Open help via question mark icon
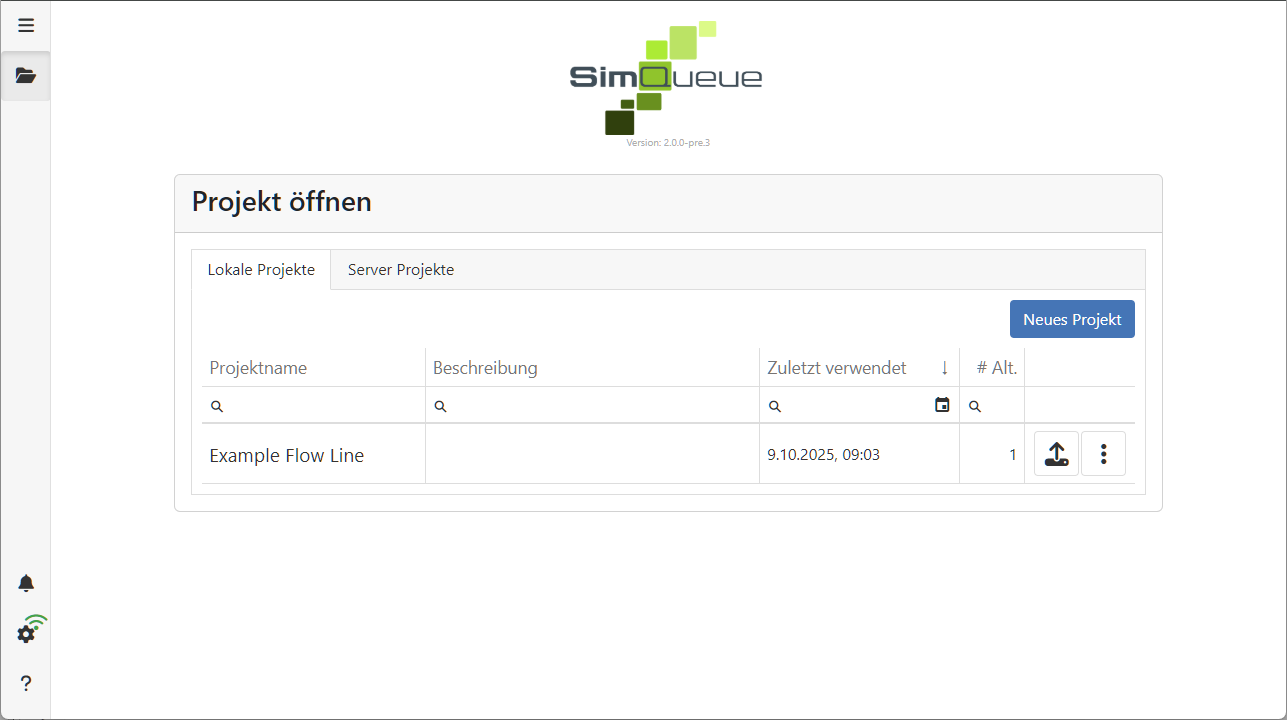 click(26, 684)
